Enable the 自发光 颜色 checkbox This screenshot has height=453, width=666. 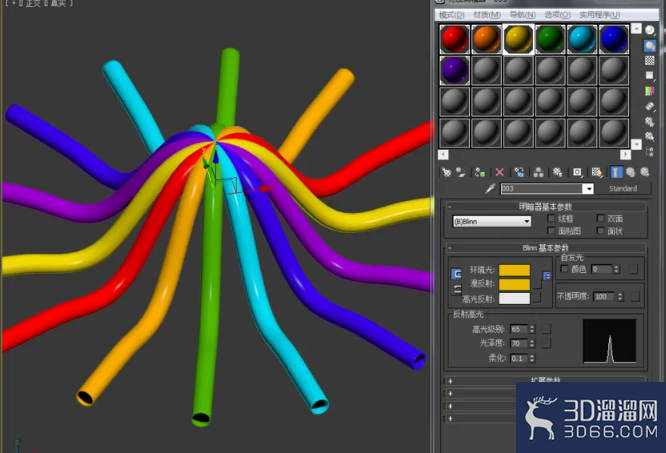[x=564, y=269]
